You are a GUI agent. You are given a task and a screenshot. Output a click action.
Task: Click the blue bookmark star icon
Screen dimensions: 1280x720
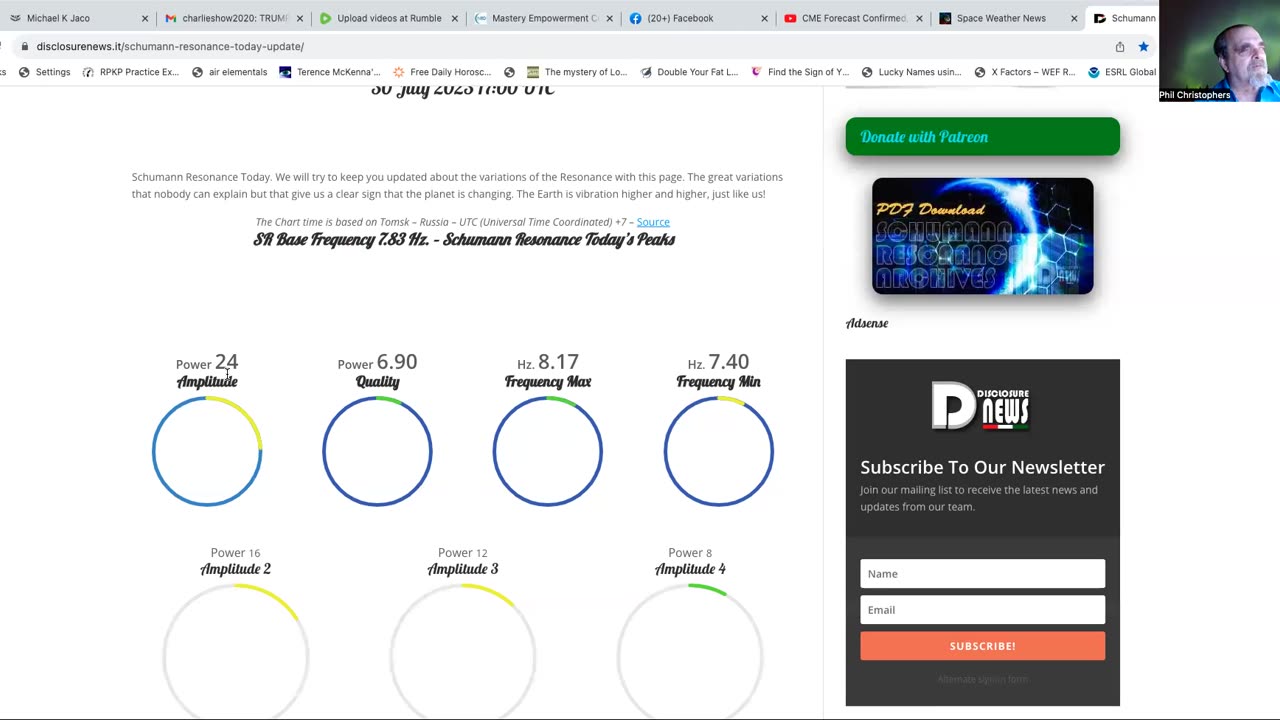1143,47
